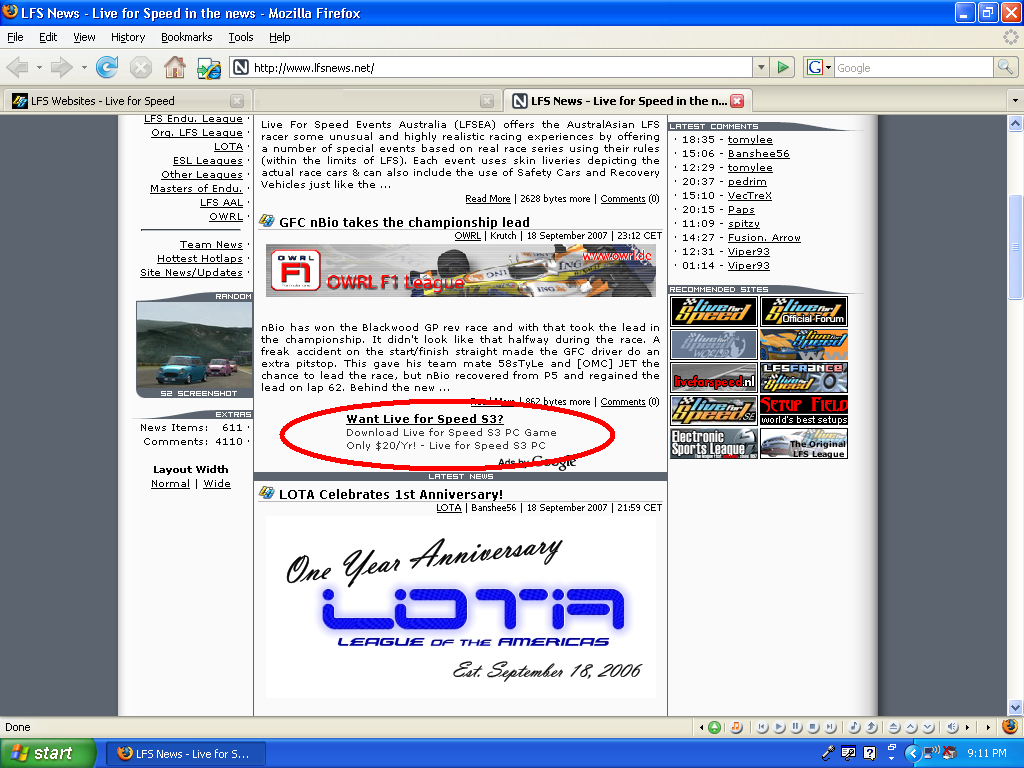The height and width of the screenshot is (768, 1024).
Task: Click the mute speaker icon in status bar
Action: [952, 727]
